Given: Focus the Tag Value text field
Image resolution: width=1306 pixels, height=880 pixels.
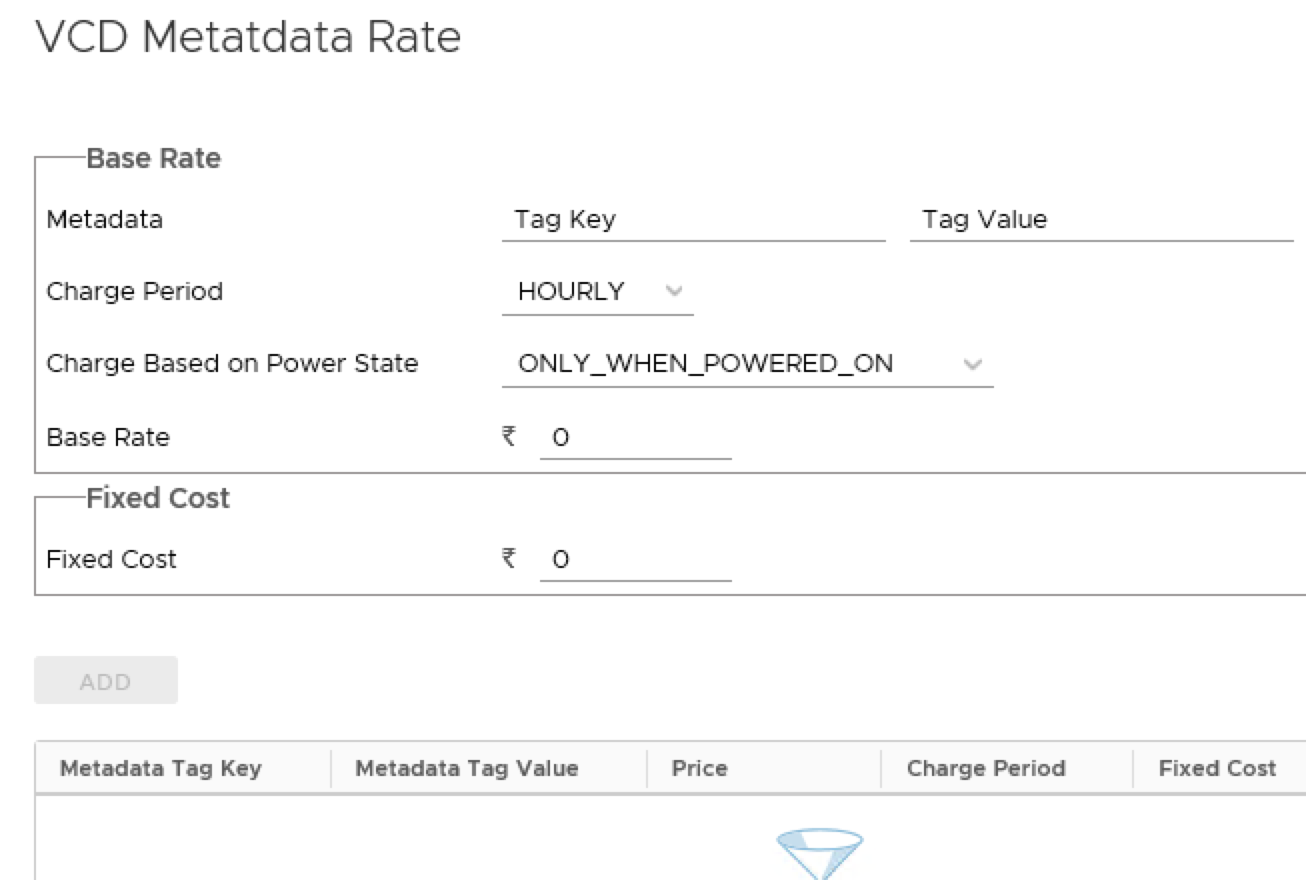Looking at the screenshot, I should (1100, 220).
